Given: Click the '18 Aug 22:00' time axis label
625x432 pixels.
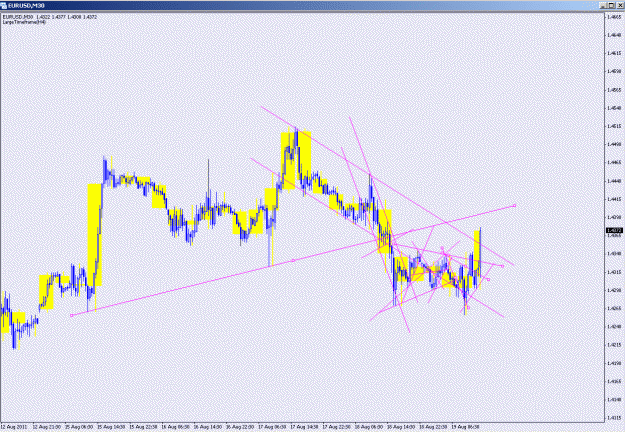Looking at the screenshot, I should click(x=433, y=426).
